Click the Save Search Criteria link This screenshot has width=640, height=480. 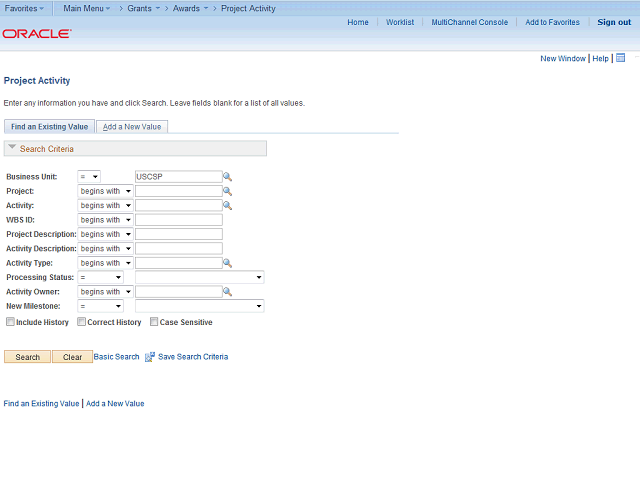click(x=193, y=357)
